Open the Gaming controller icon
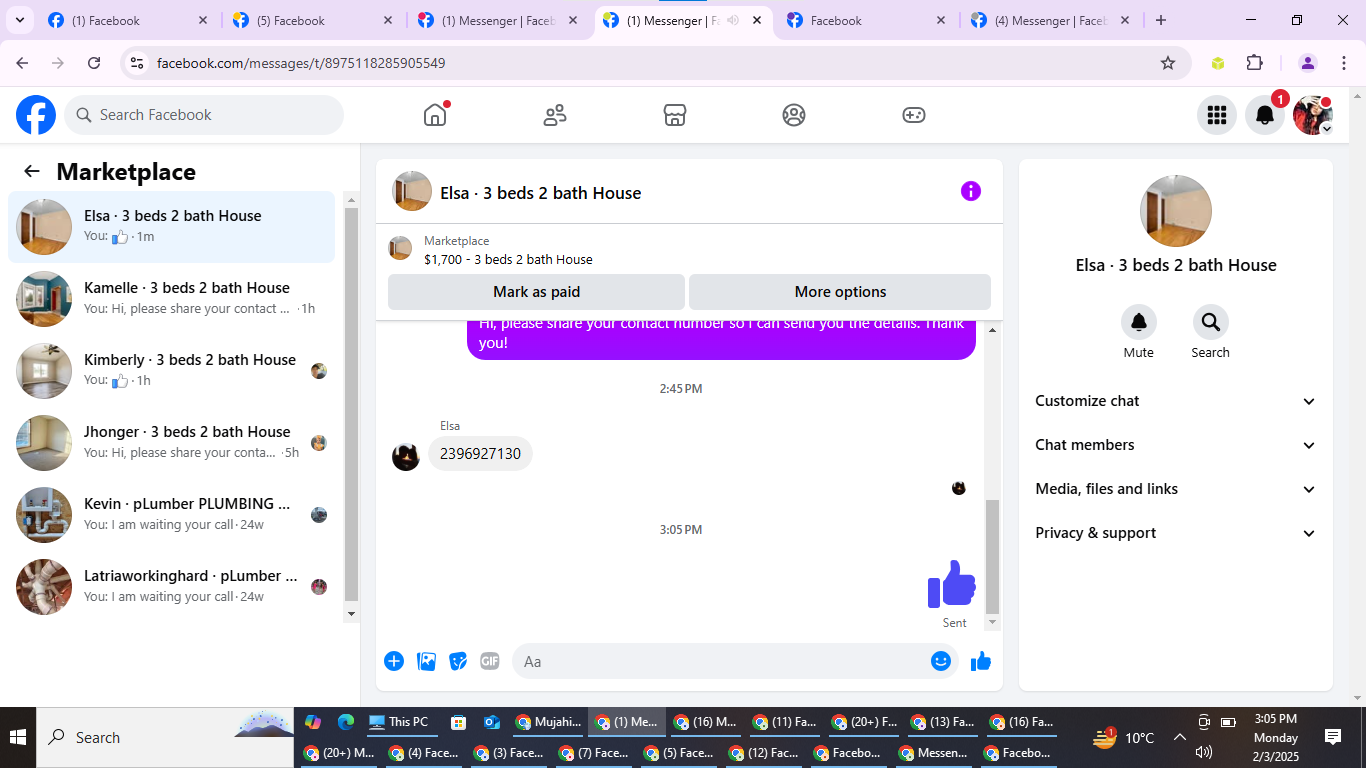Screen dimensions: 1366x768 [x=914, y=115]
